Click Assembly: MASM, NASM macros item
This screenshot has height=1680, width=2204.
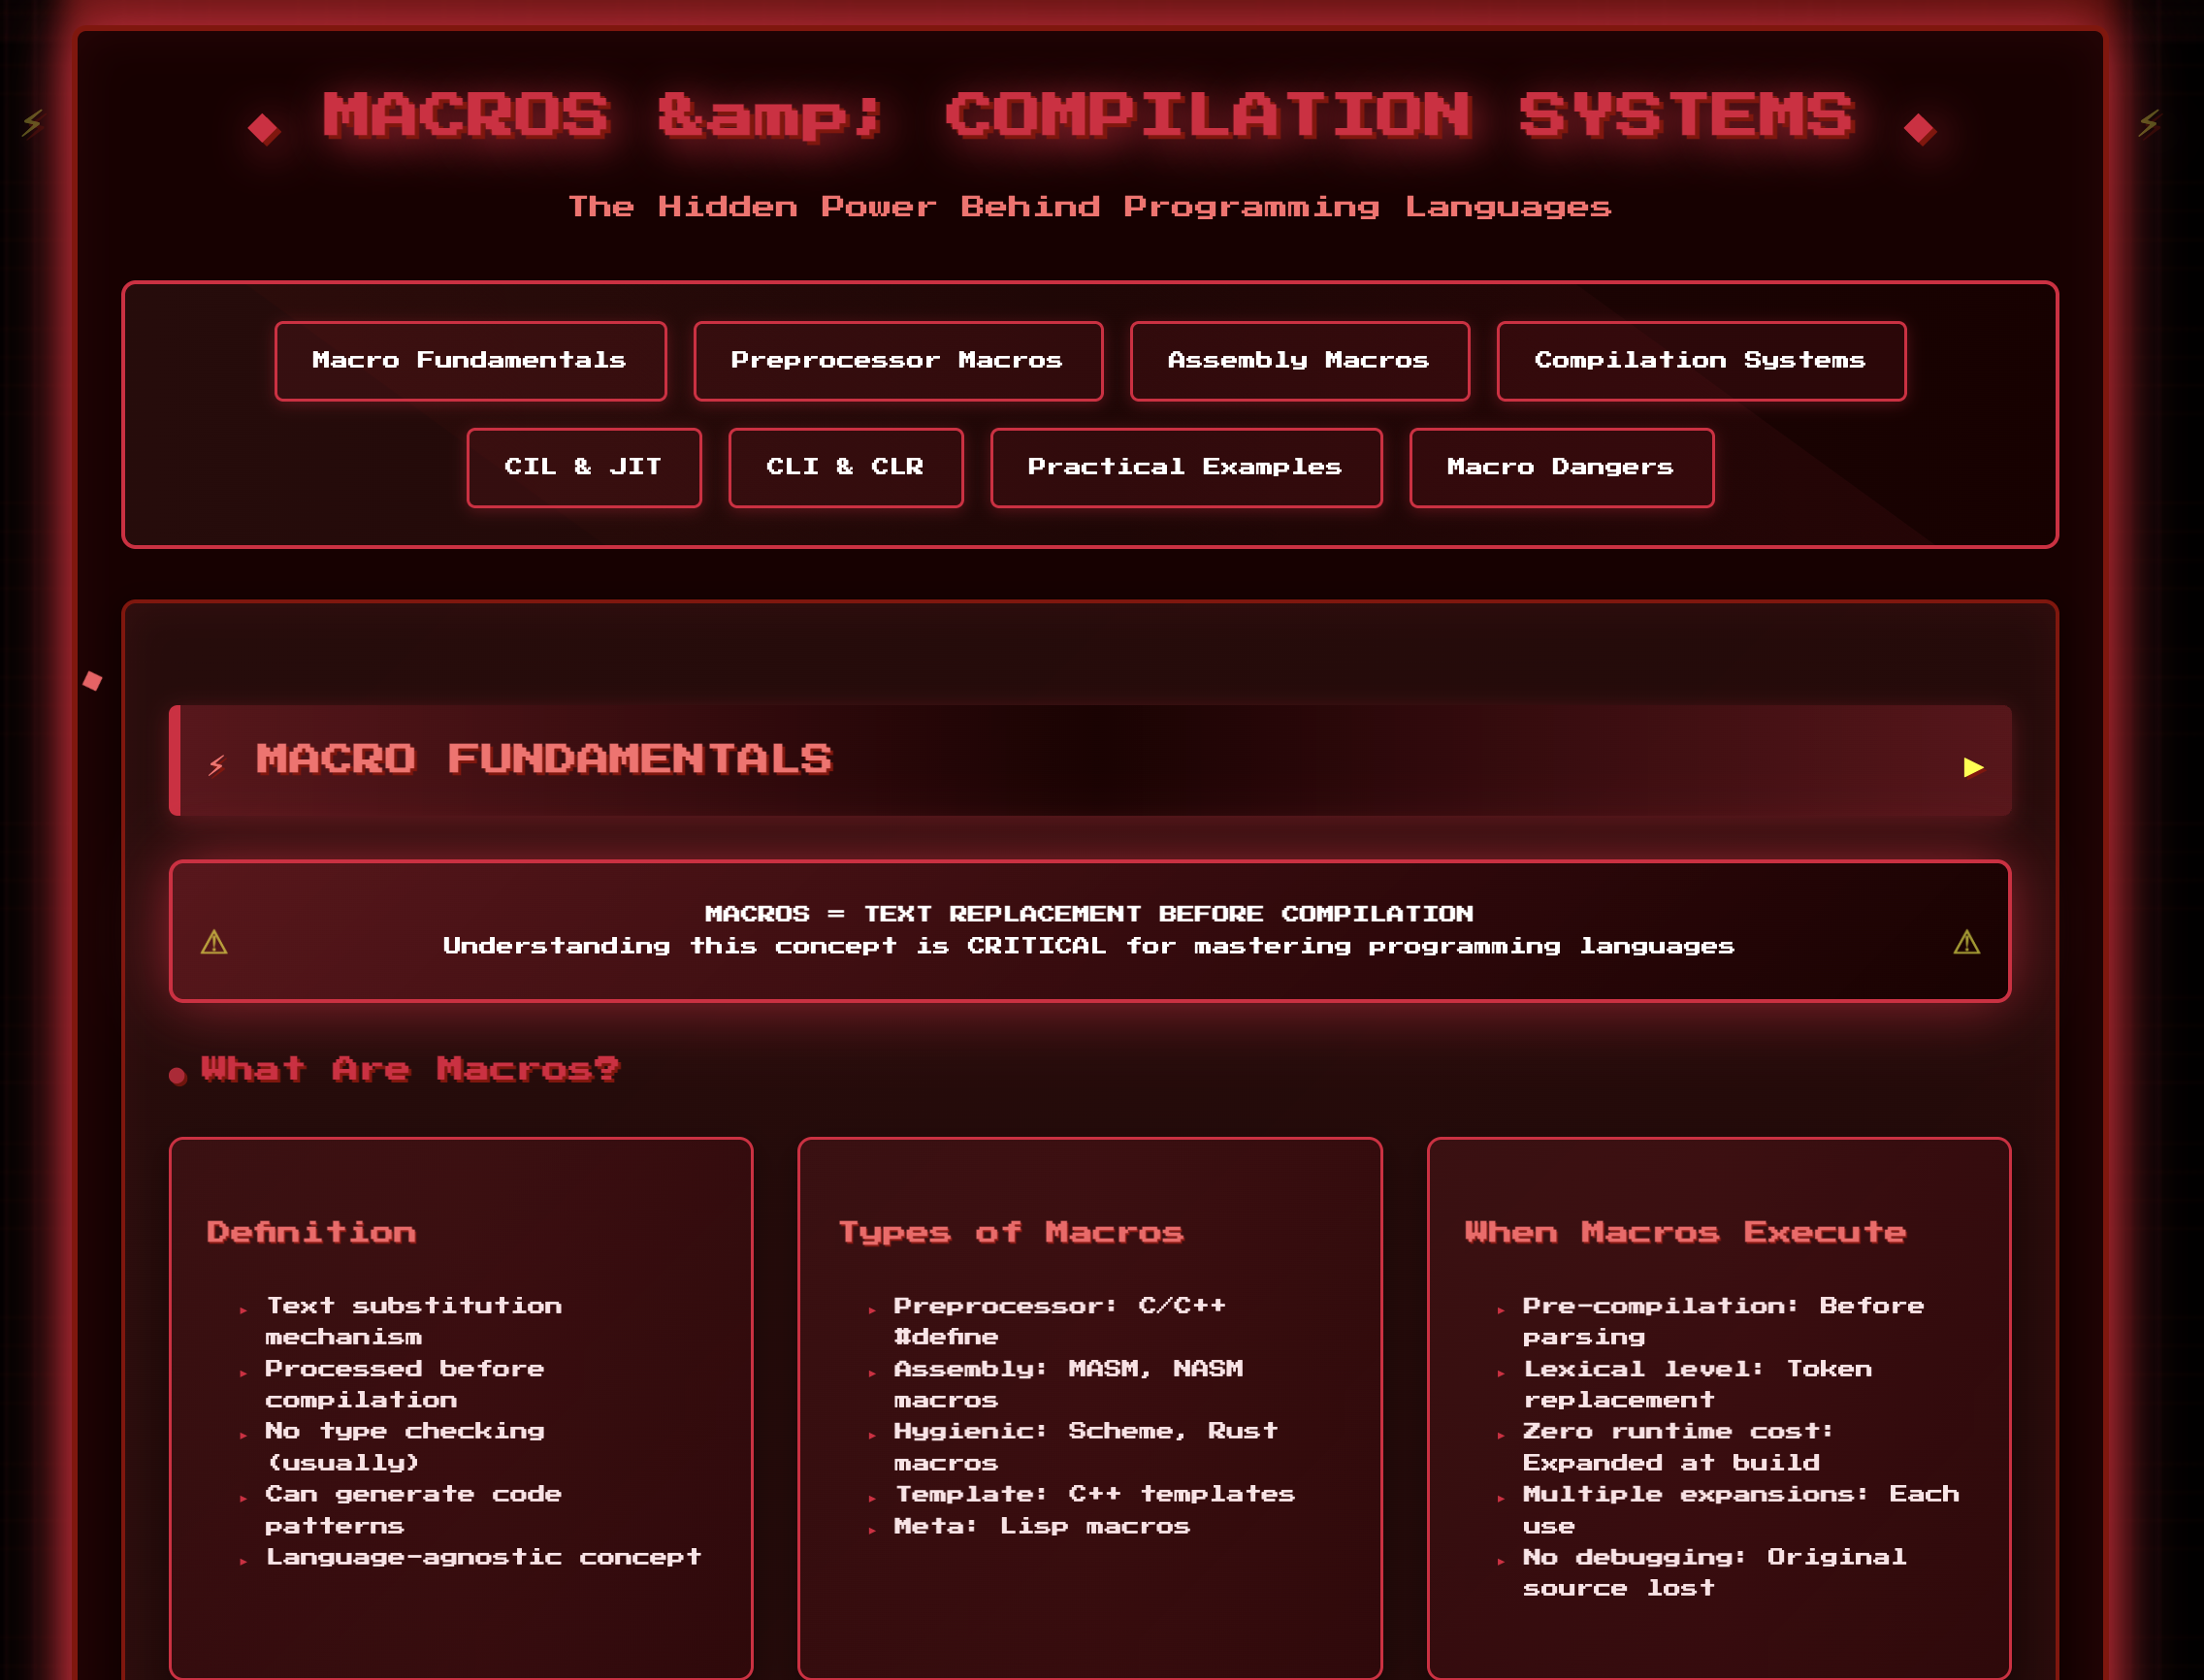coord(1068,1384)
